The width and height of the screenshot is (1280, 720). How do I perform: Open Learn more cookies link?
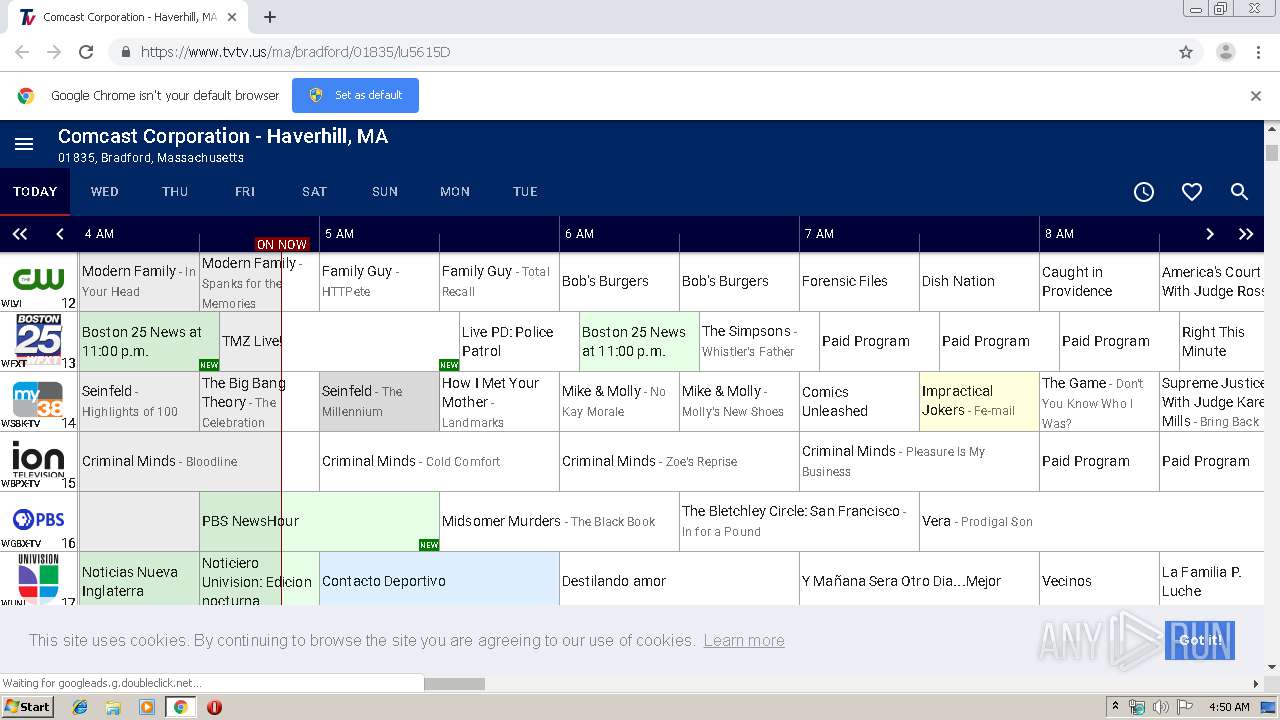pyautogui.click(x=744, y=641)
